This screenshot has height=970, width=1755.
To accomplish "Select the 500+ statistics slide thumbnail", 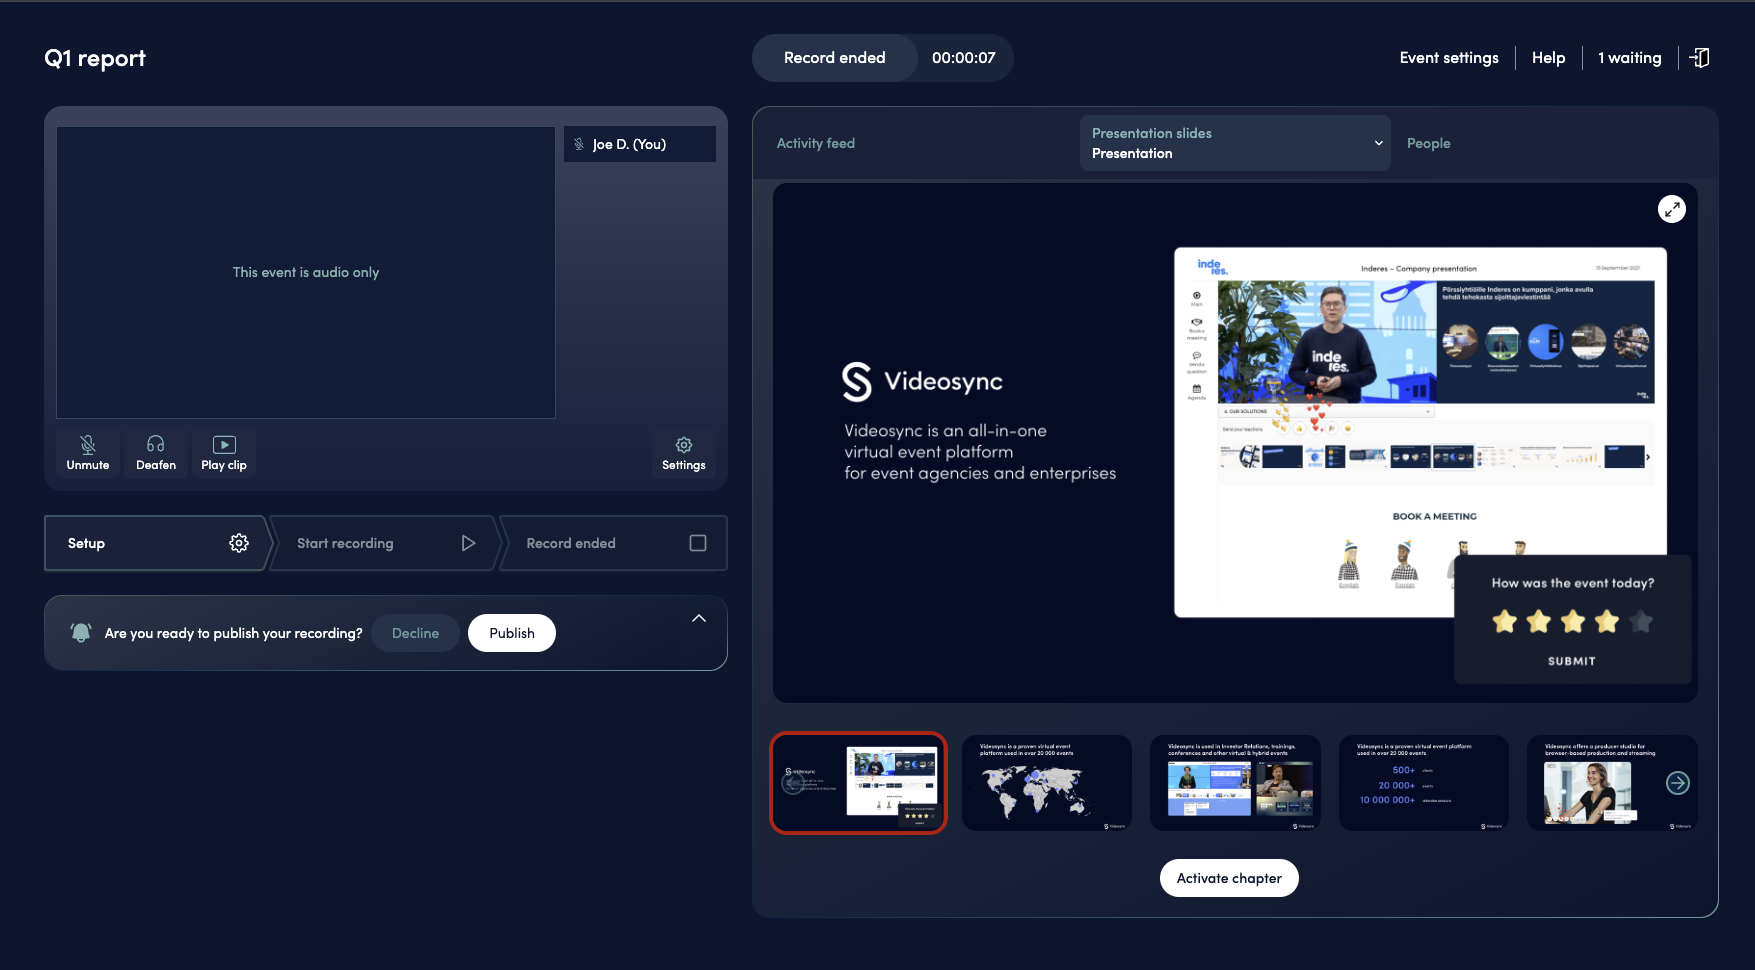I will coord(1424,783).
